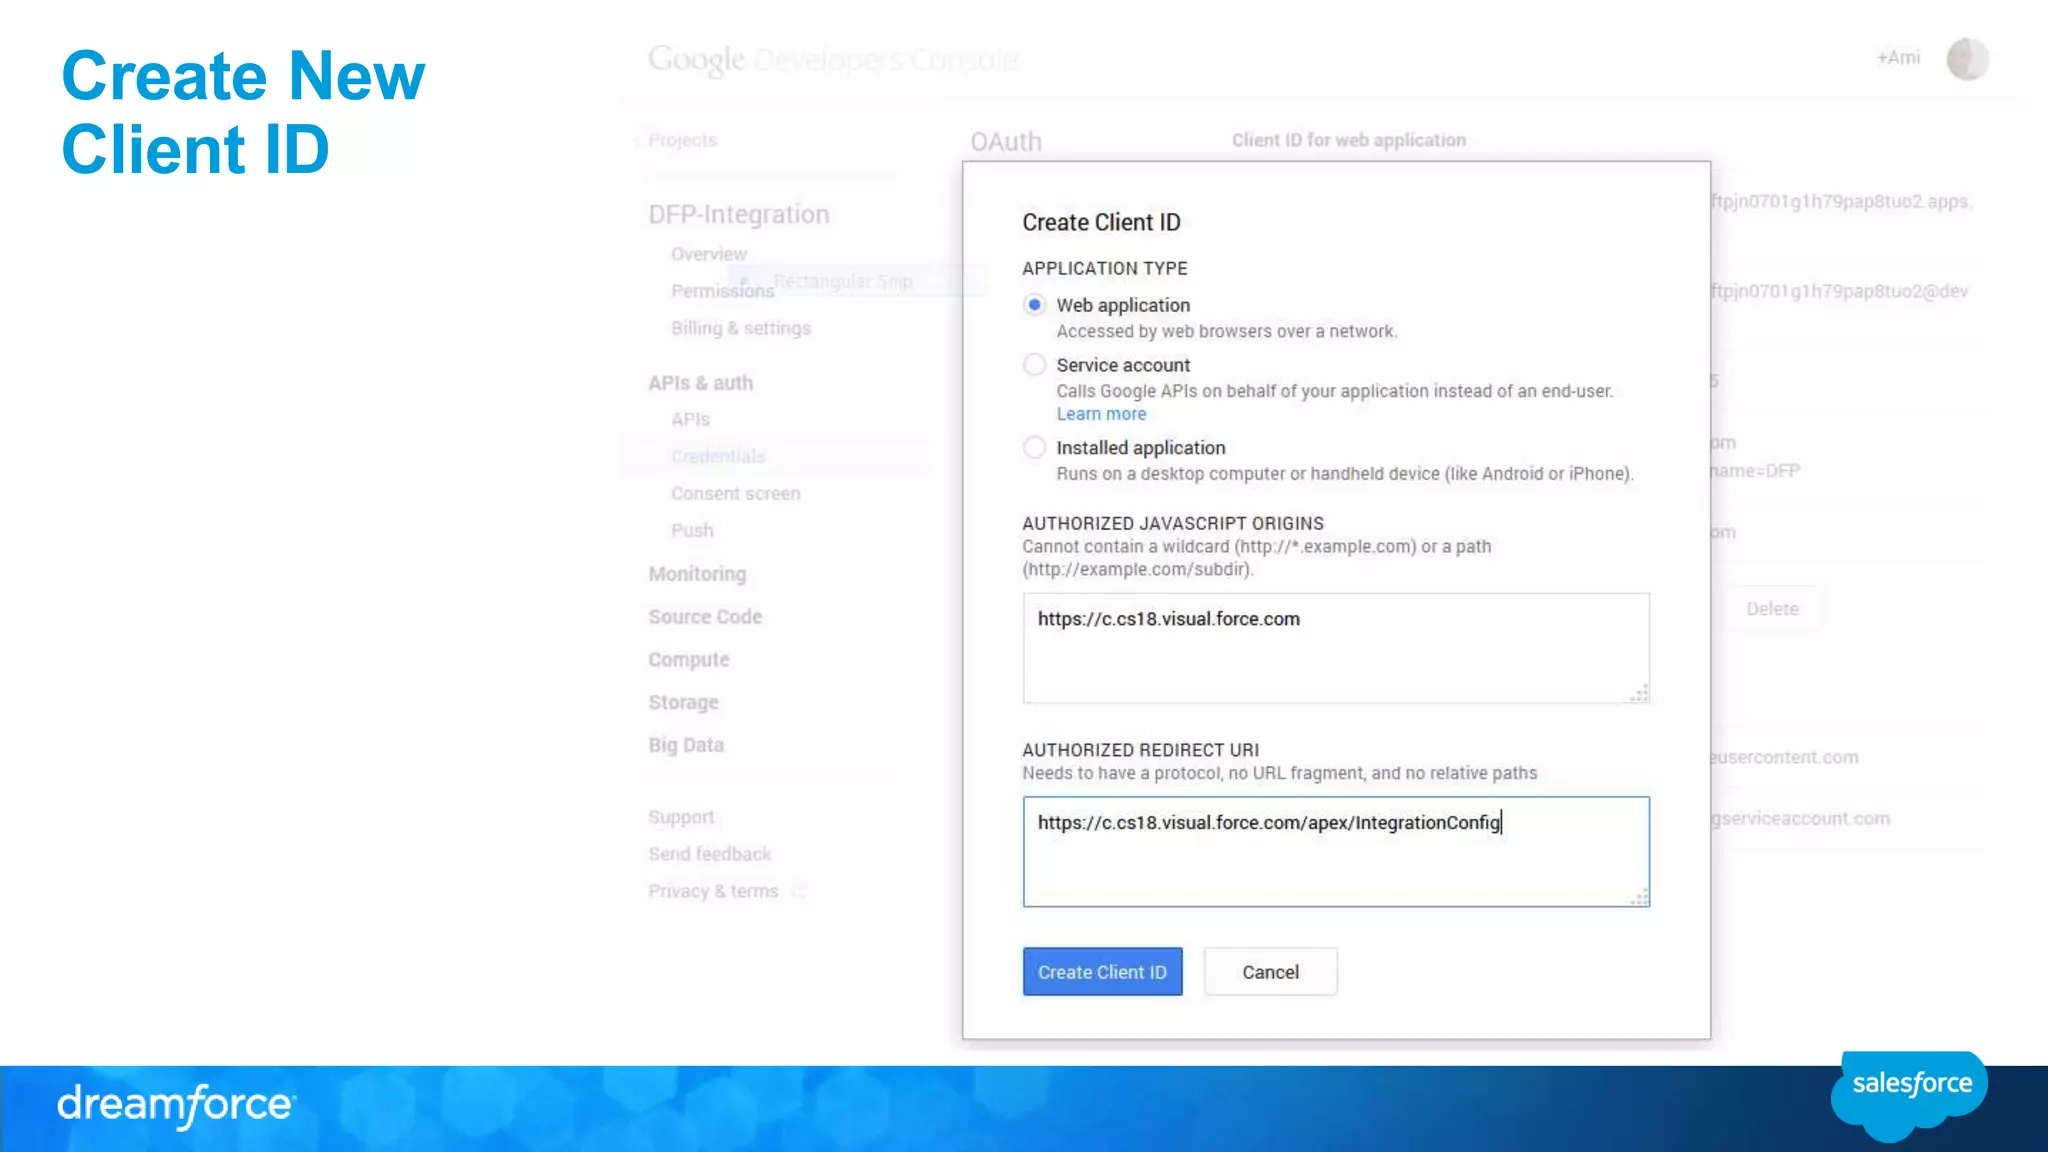
Task: Cancel the Create Client ID dialog
Action: (1270, 971)
